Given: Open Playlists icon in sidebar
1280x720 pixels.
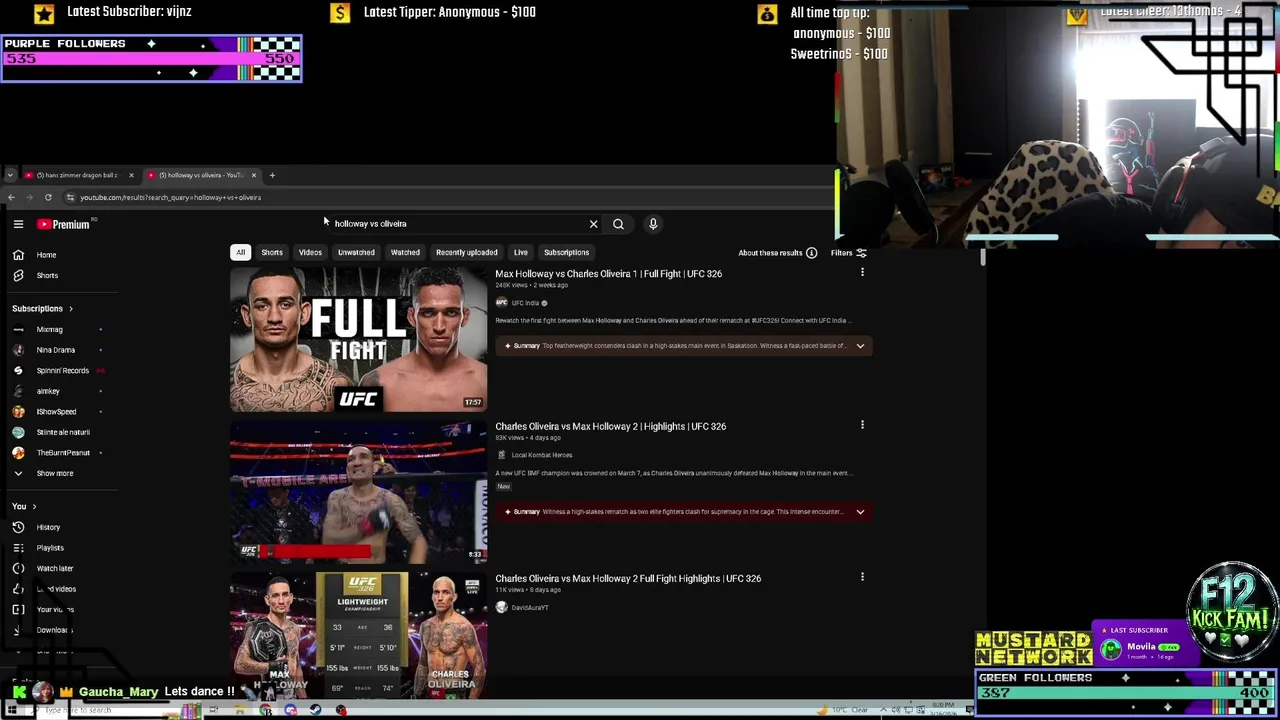Looking at the screenshot, I should tap(18, 548).
